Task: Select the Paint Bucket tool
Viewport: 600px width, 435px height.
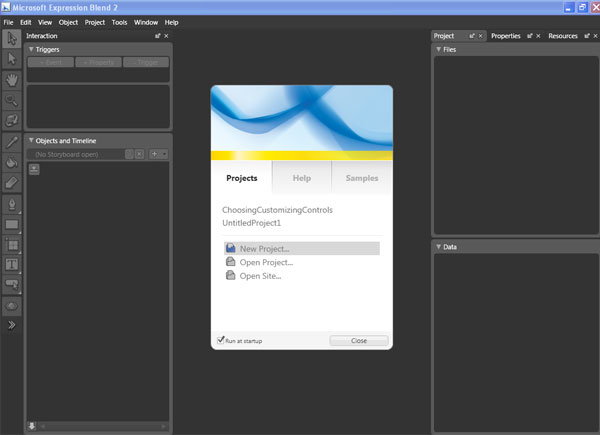Action: tap(11, 163)
